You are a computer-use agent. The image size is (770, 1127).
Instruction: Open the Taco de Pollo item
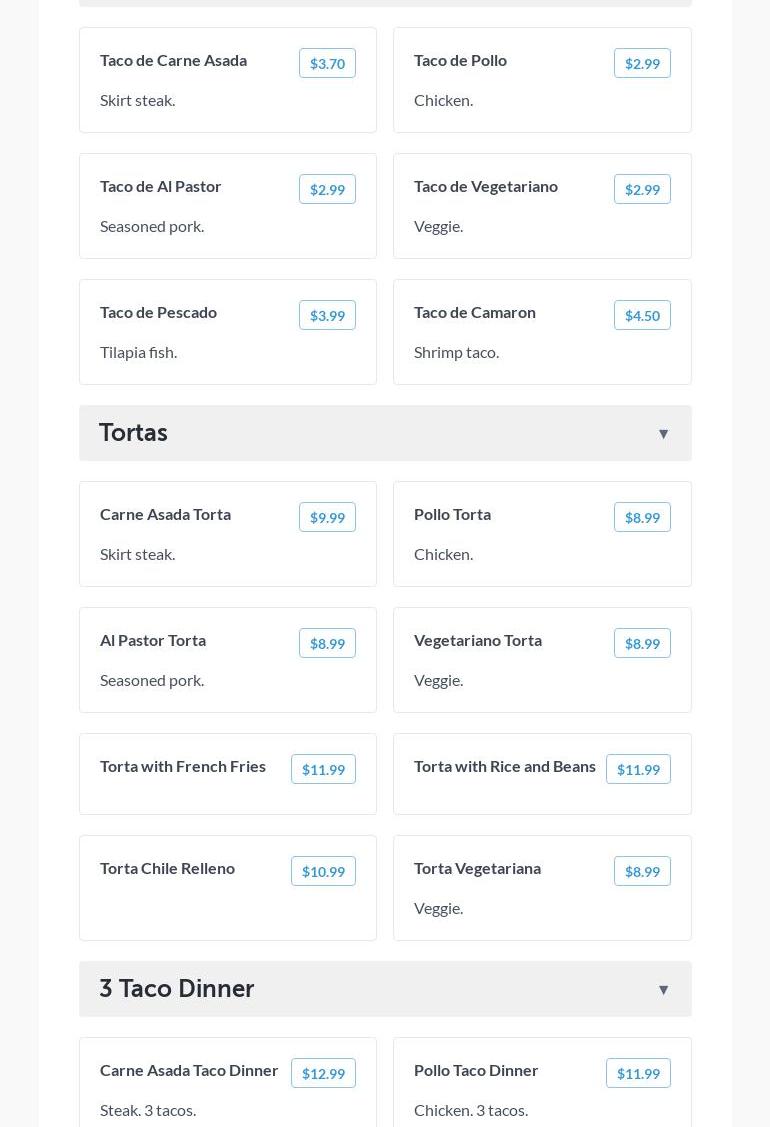[461, 61]
